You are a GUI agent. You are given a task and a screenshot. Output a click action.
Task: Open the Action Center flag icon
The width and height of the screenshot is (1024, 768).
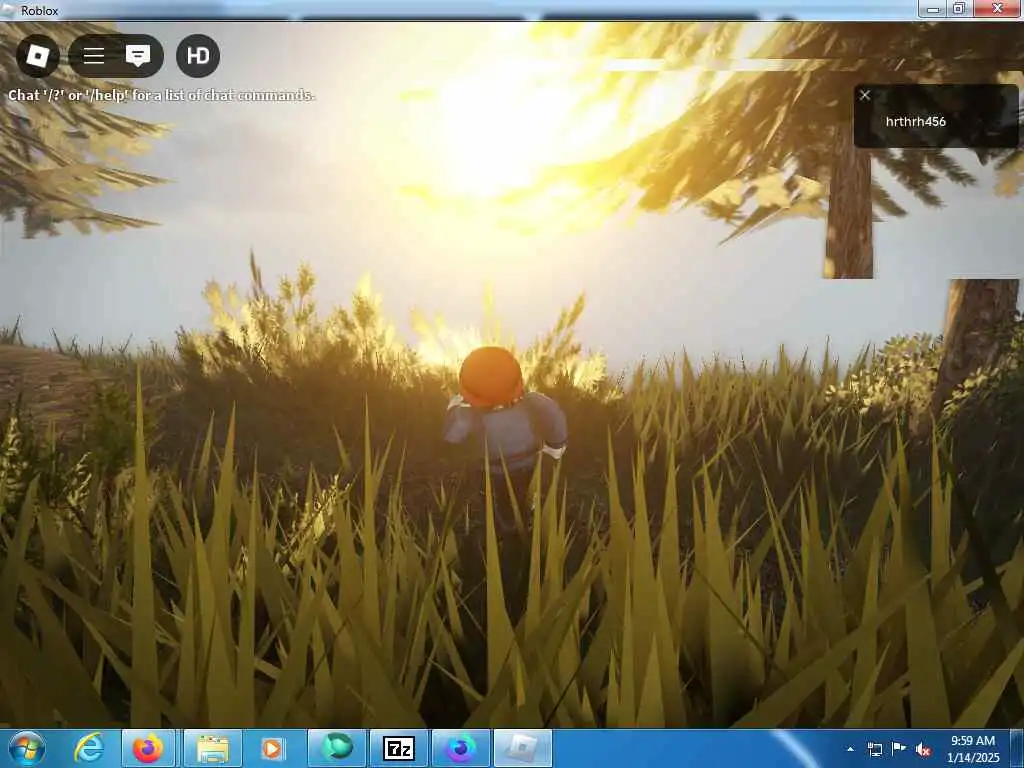click(x=899, y=749)
